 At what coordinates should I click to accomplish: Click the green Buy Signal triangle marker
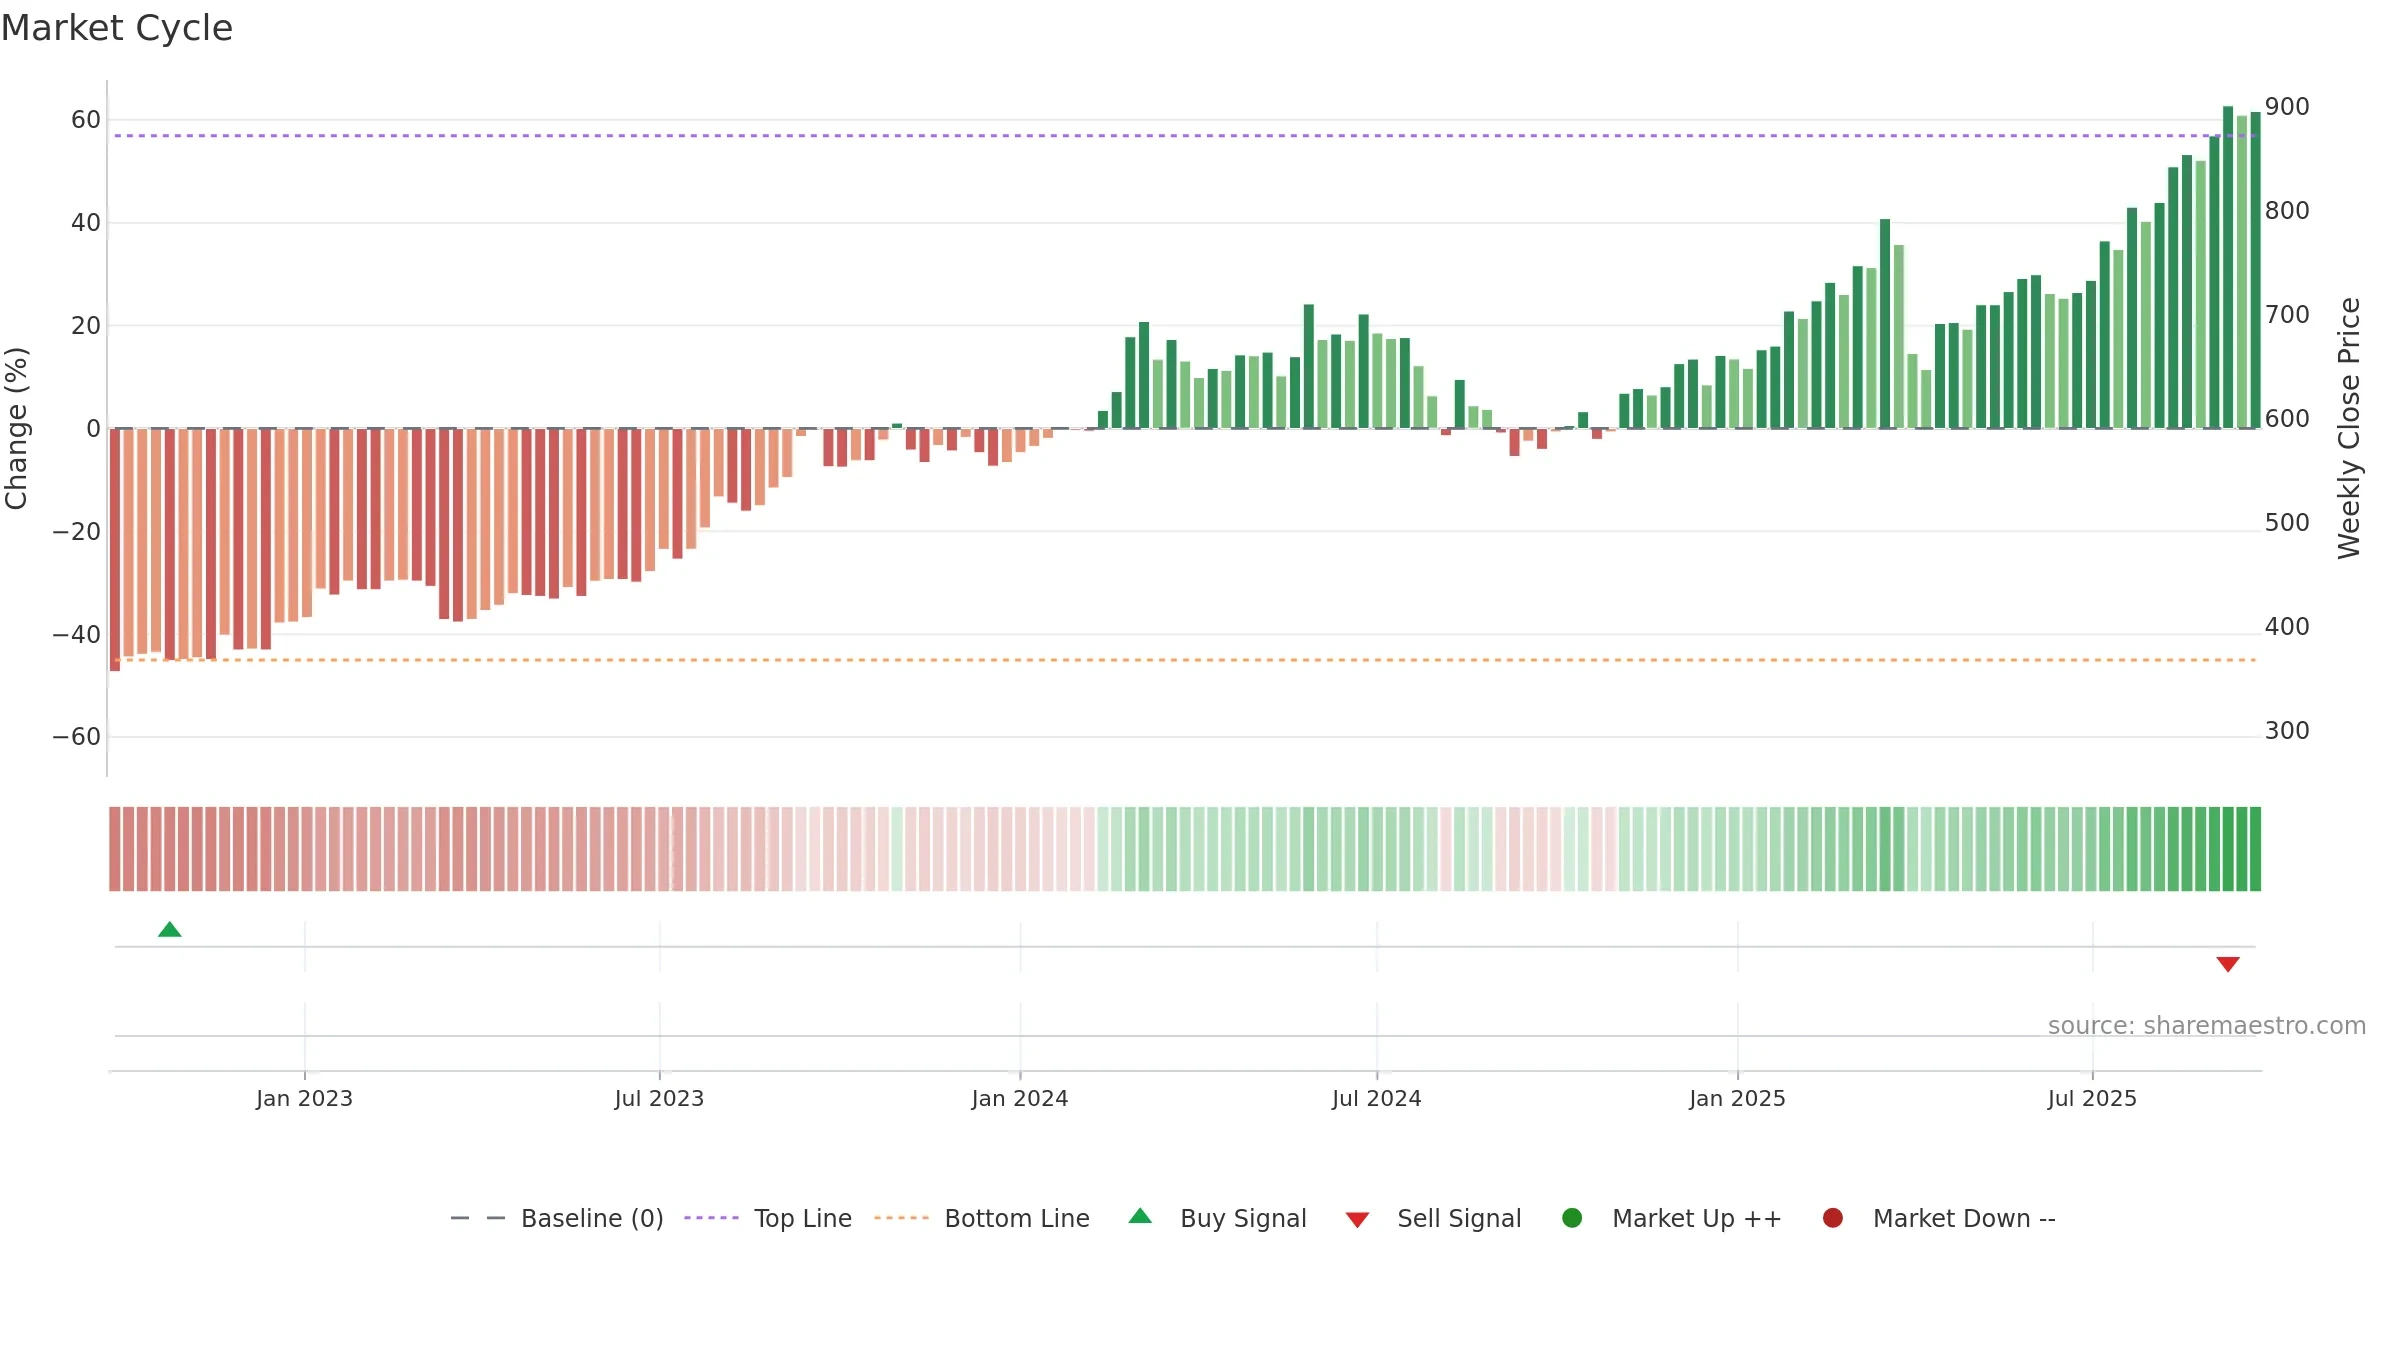point(170,930)
